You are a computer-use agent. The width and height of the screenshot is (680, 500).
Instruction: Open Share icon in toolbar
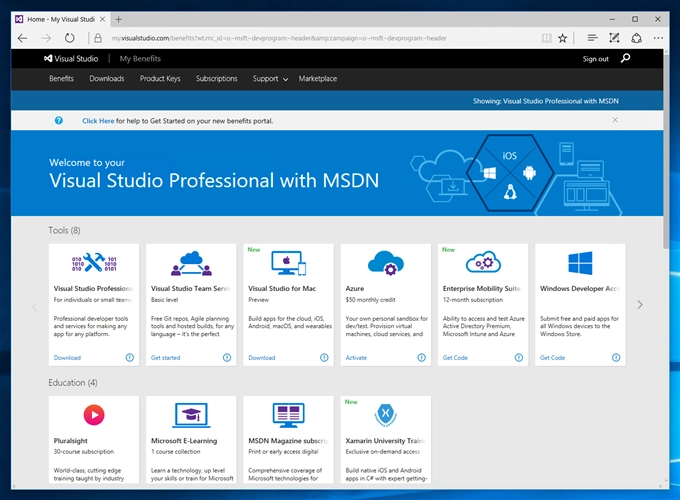coord(636,38)
